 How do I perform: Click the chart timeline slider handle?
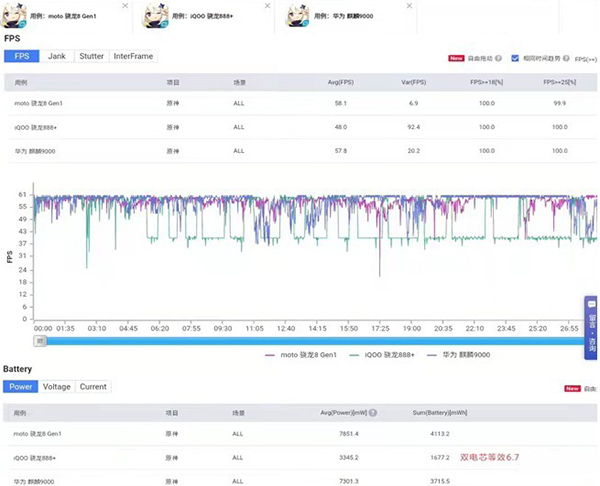tap(40, 340)
